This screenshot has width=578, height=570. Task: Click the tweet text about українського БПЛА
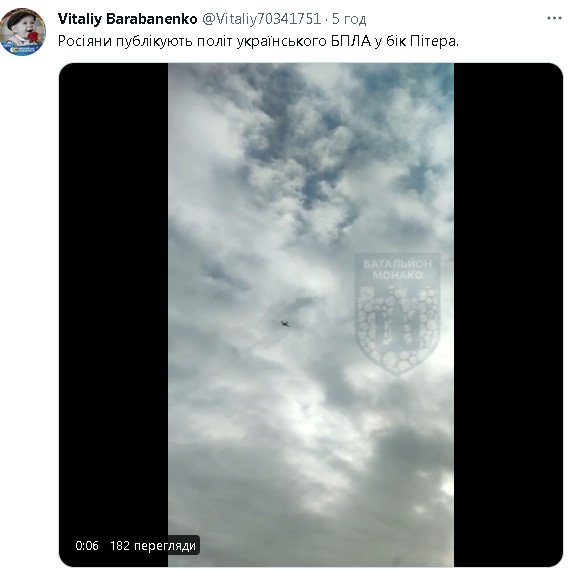(258, 41)
